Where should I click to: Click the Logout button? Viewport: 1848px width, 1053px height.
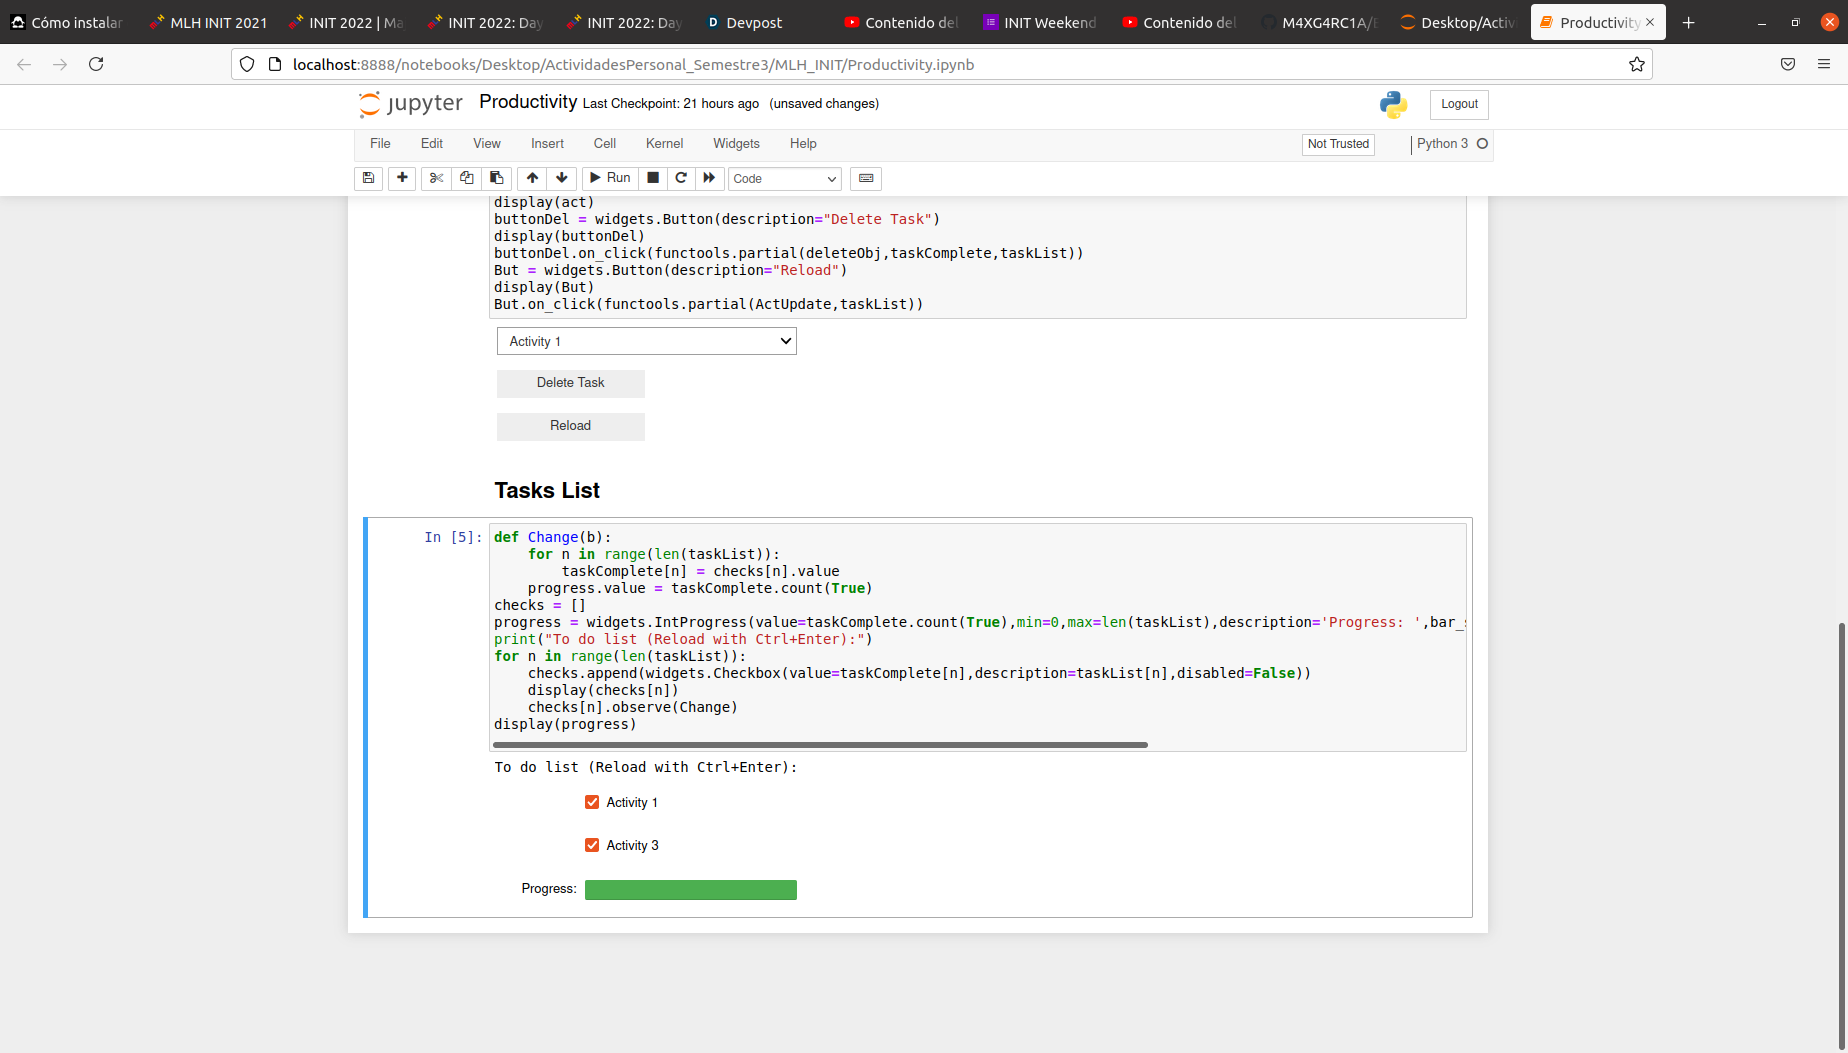pyautogui.click(x=1459, y=104)
